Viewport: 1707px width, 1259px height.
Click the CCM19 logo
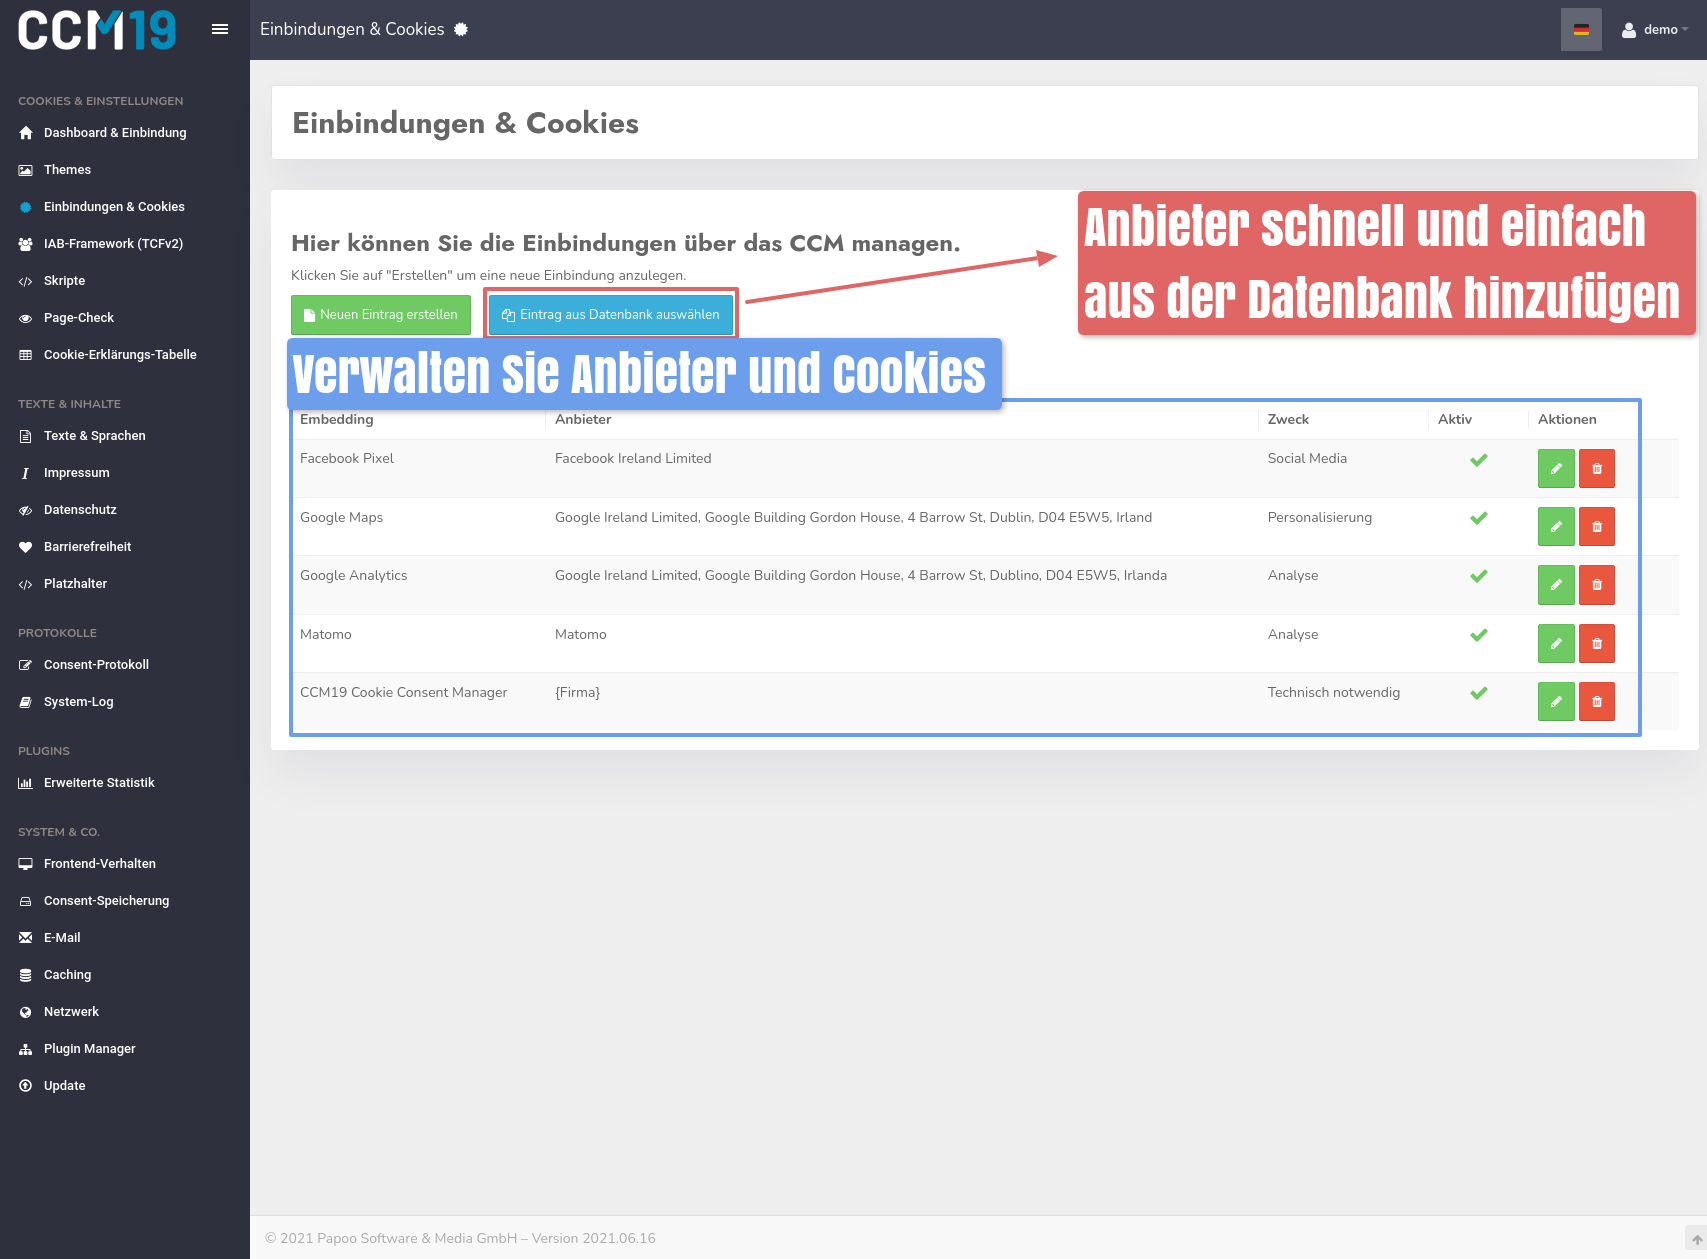click(x=97, y=30)
